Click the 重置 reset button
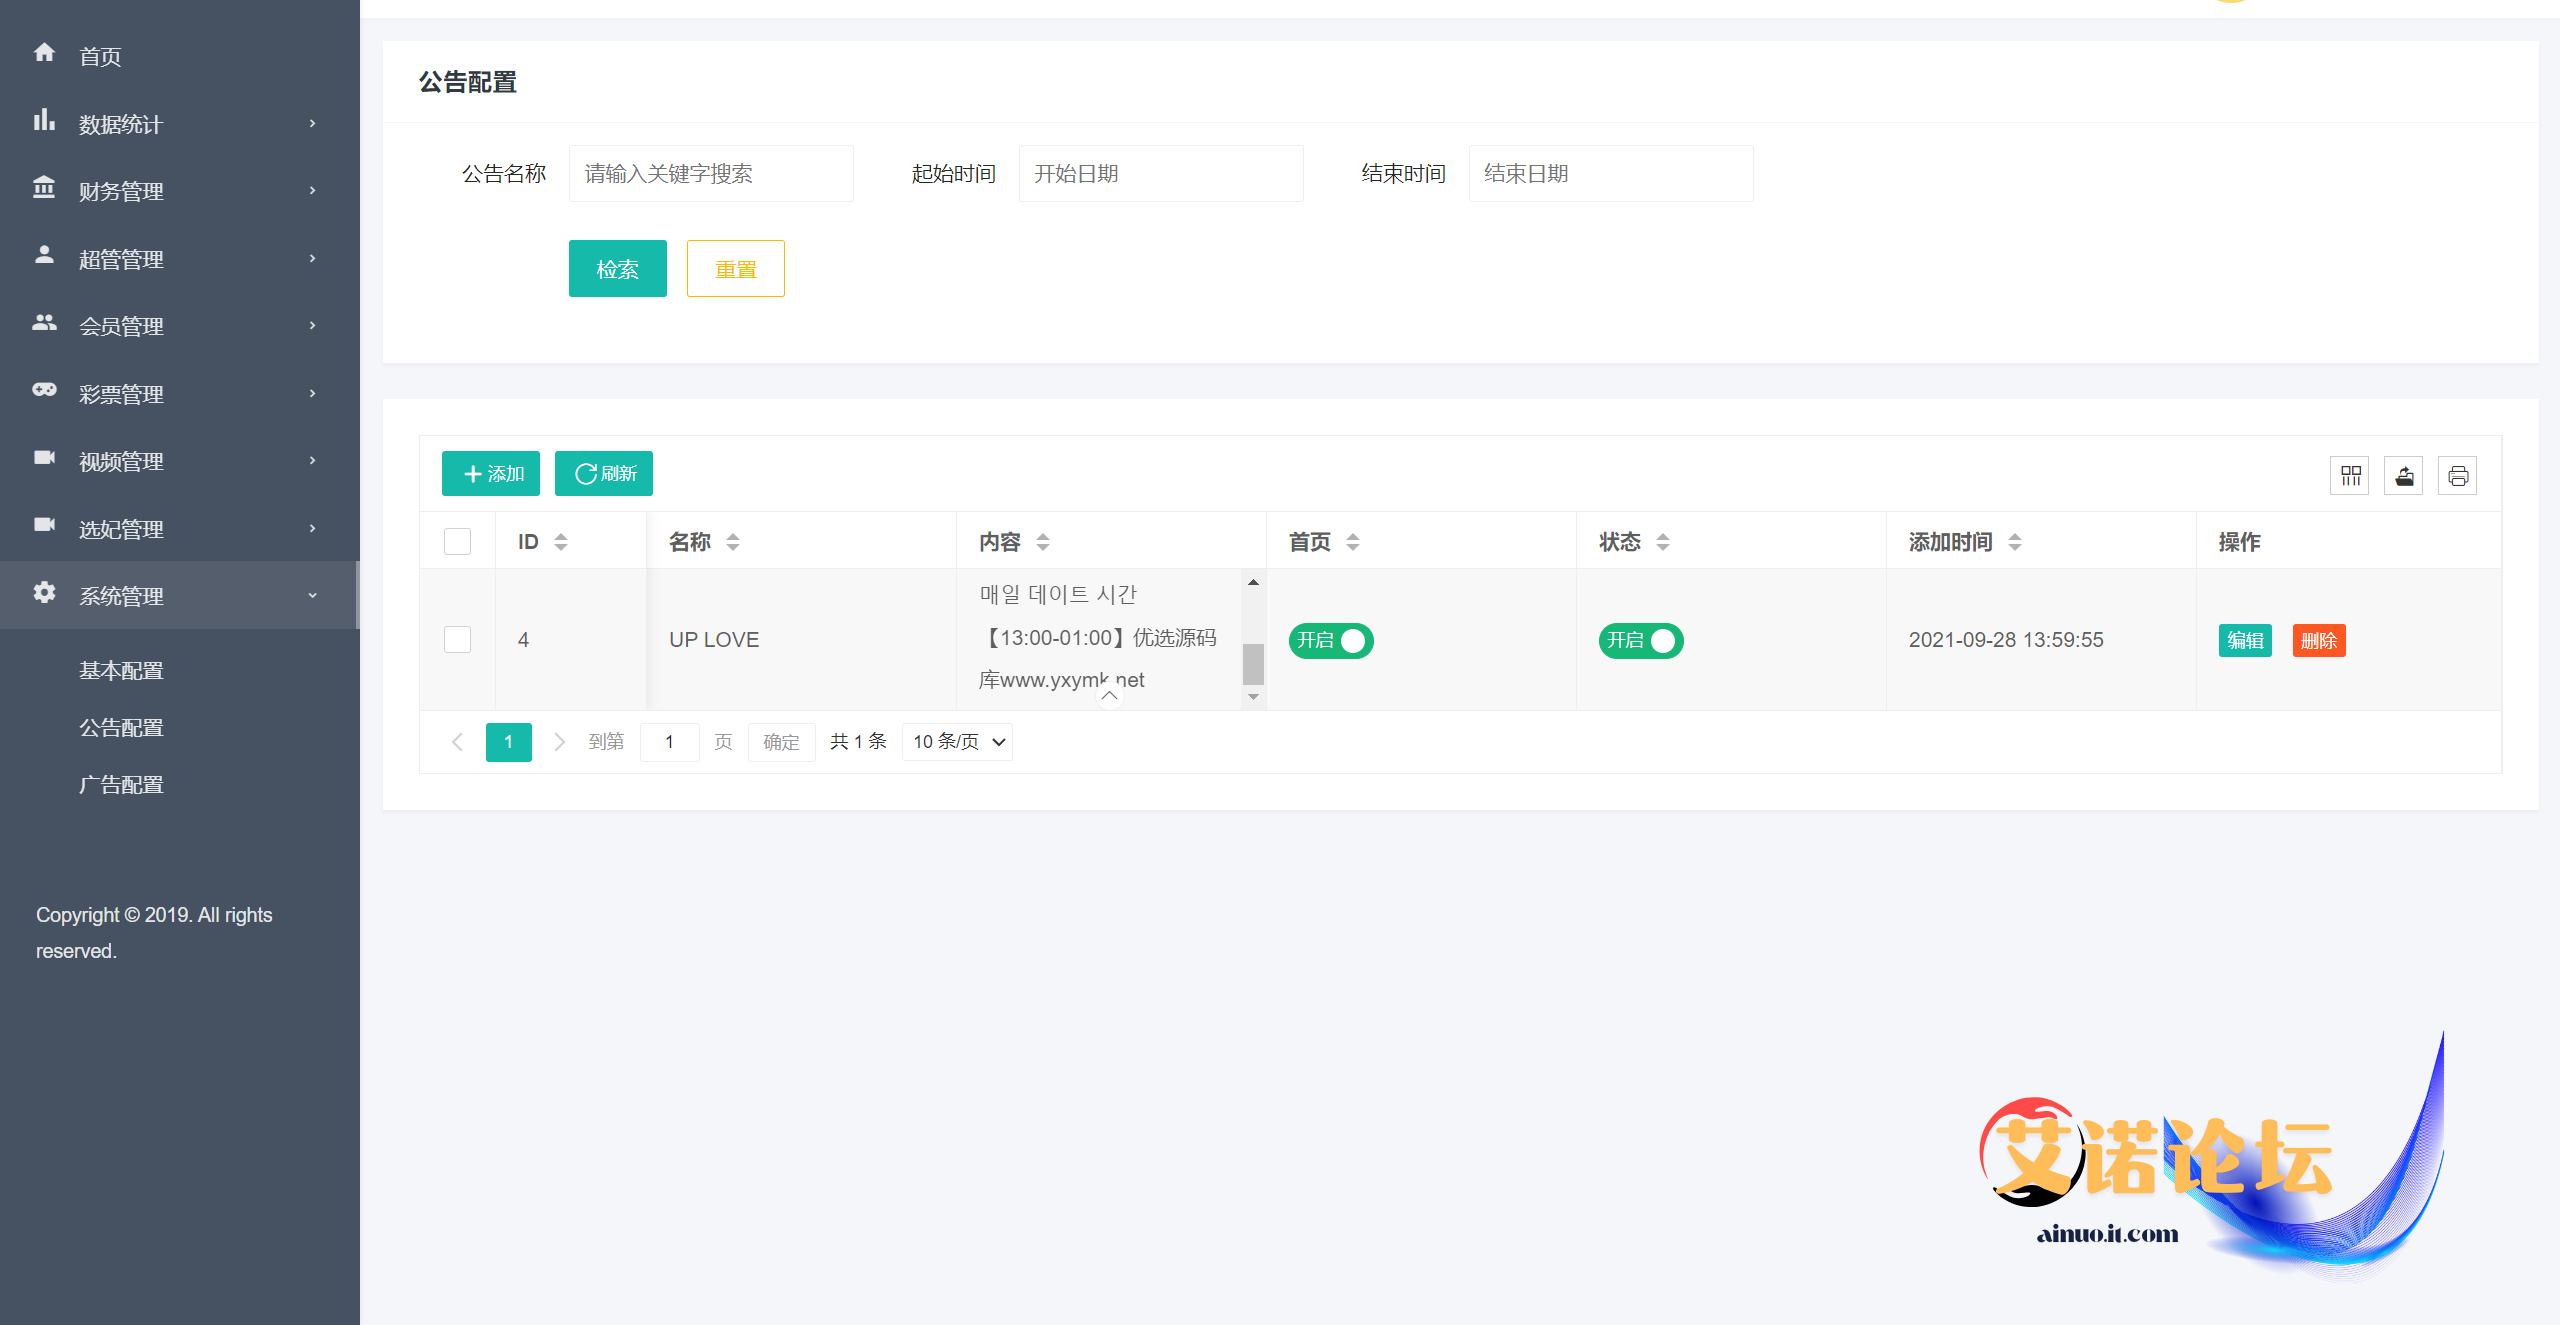 [736, 269]
